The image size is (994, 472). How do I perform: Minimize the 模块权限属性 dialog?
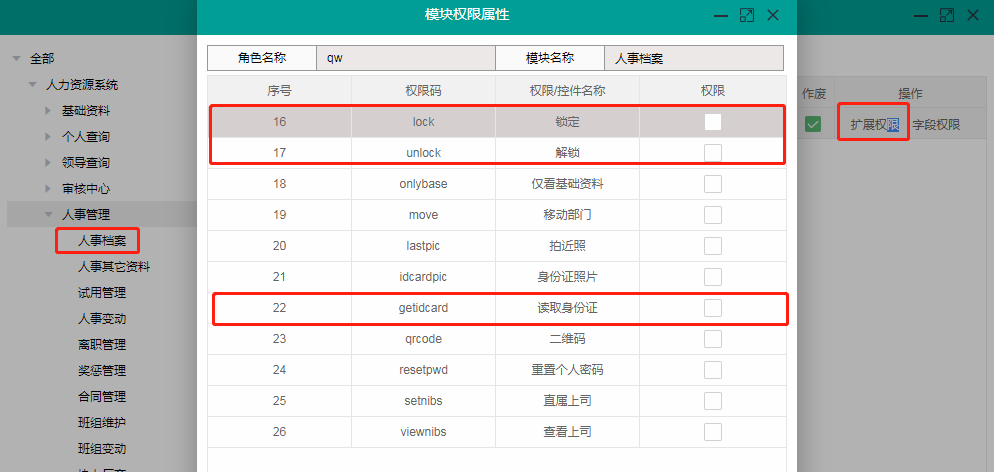click(720, 15)
